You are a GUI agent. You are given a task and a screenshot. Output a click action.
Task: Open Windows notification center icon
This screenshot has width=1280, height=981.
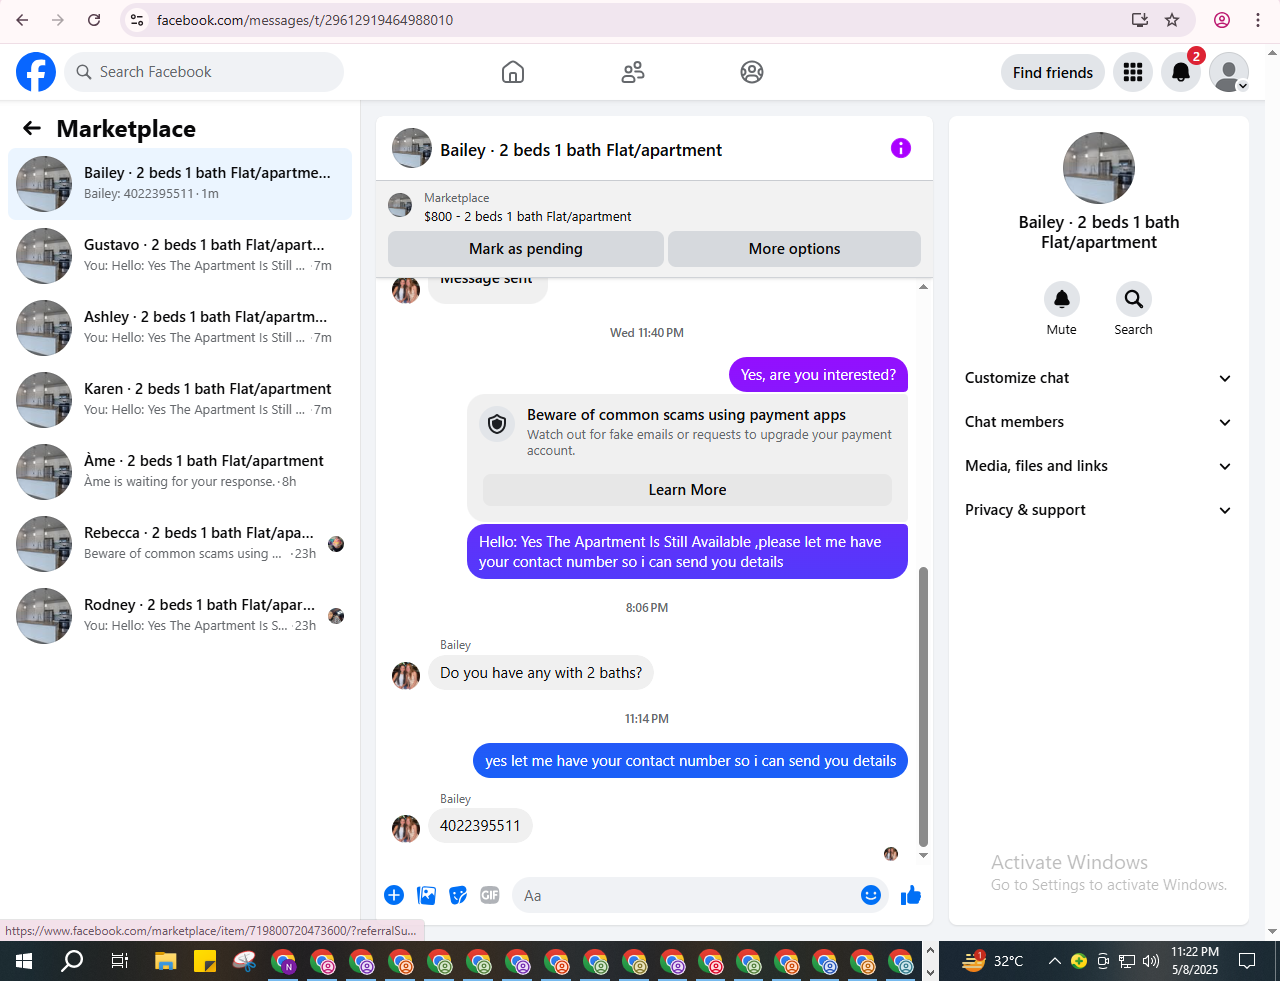[1247, 961]
